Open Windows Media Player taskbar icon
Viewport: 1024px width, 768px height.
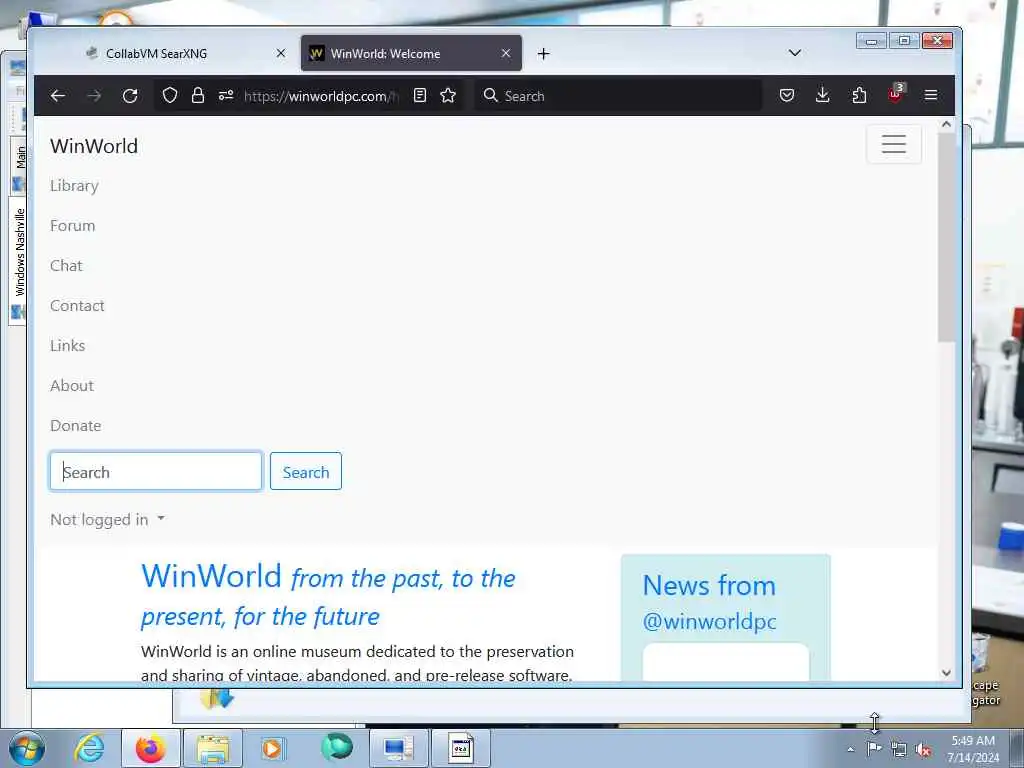pyautogui.click(x=272, y=748)
